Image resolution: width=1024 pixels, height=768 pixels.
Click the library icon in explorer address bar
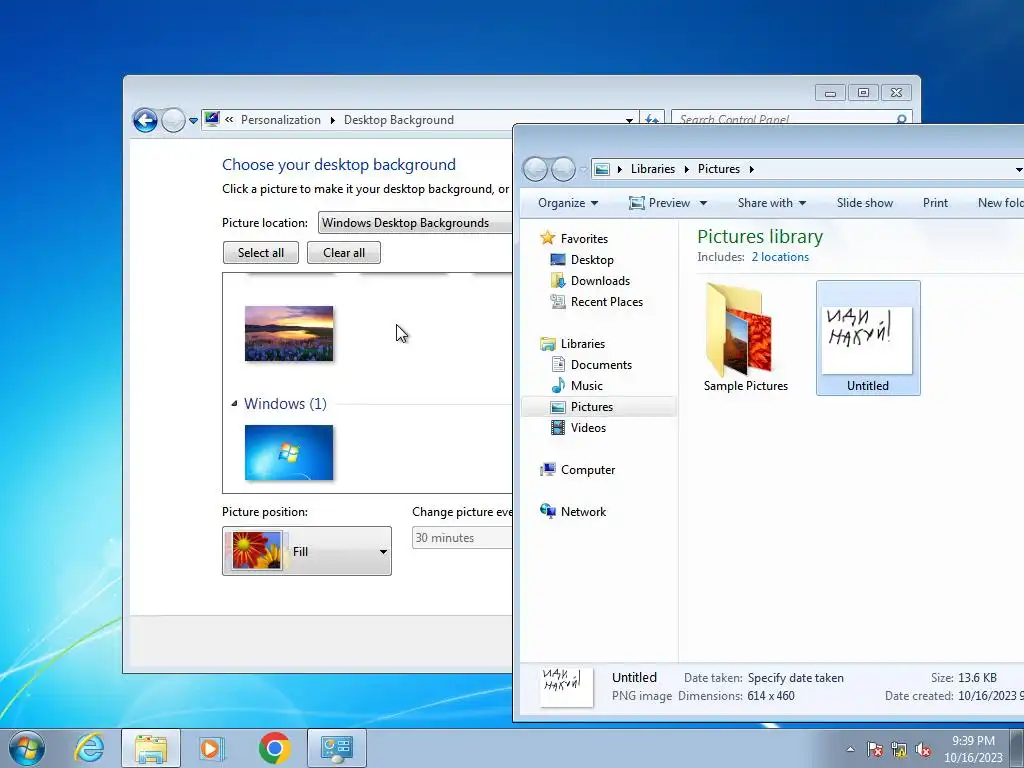[602, 169]
